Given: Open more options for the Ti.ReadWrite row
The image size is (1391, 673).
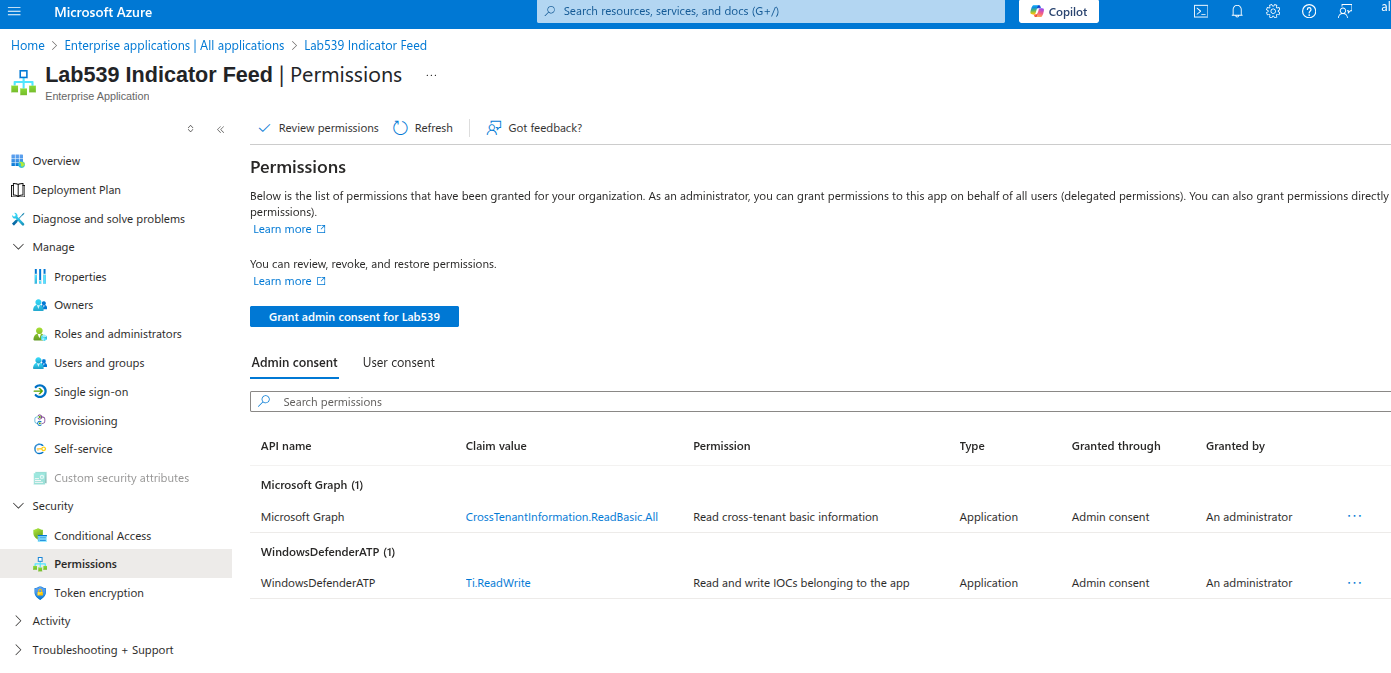Looking at the screenshot, I should [1354, 583].
